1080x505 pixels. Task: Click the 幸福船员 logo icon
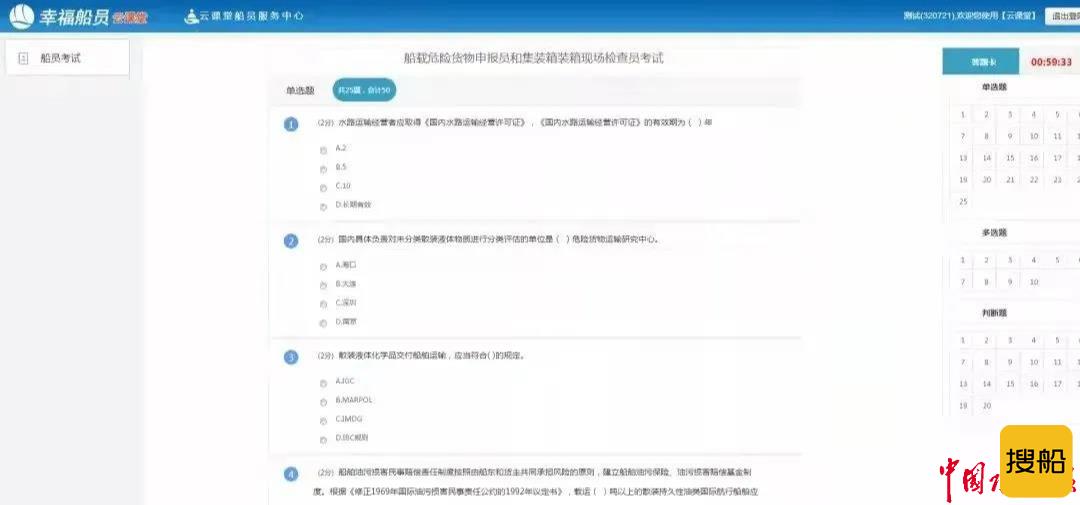(x=21, y=17)
